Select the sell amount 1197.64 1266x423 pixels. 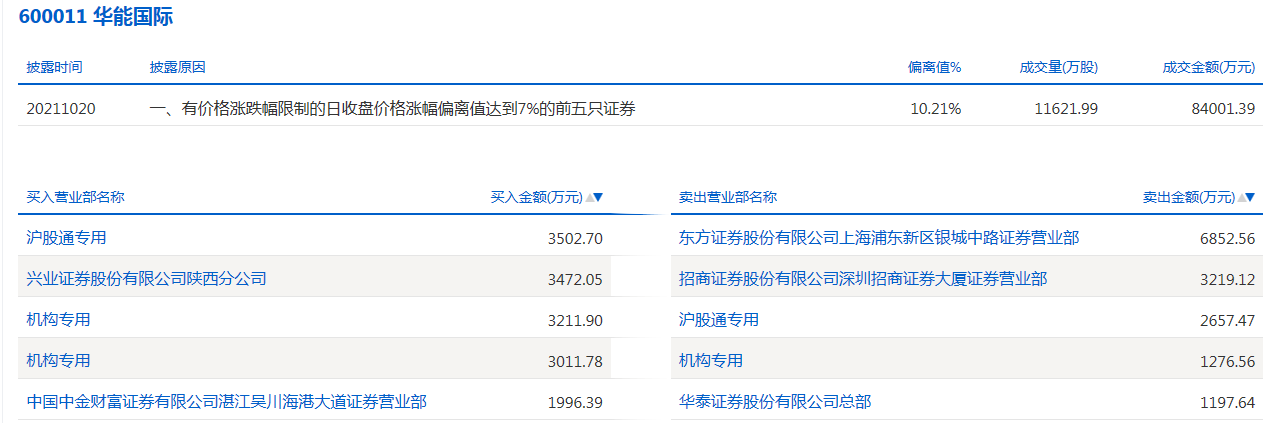coord(1227,402)
